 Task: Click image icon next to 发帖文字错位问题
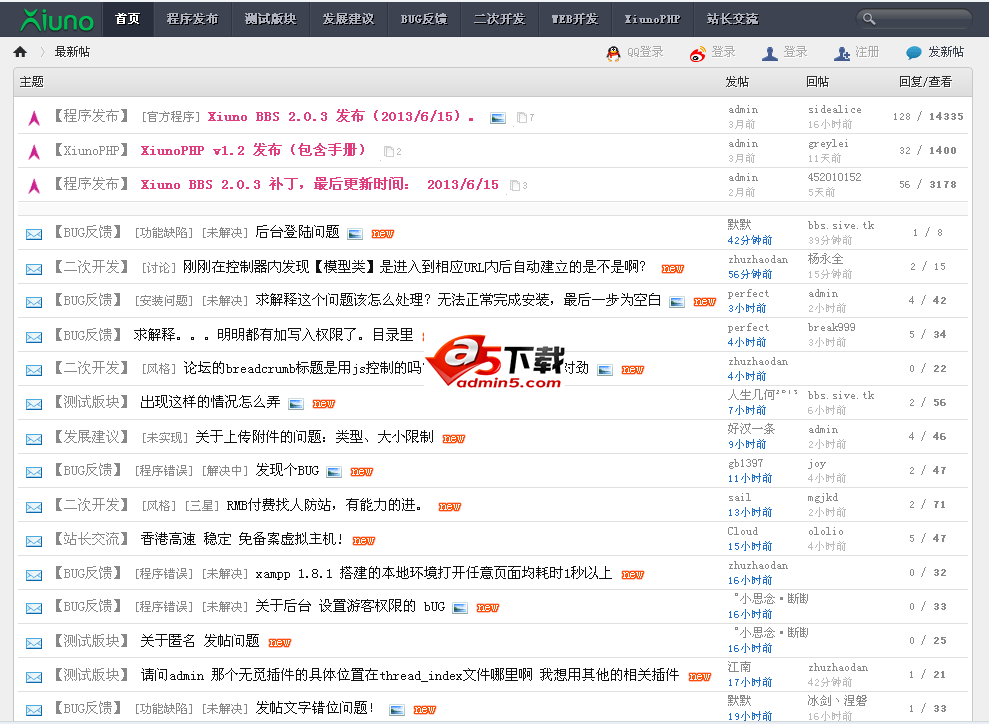(x=397, y=710)
